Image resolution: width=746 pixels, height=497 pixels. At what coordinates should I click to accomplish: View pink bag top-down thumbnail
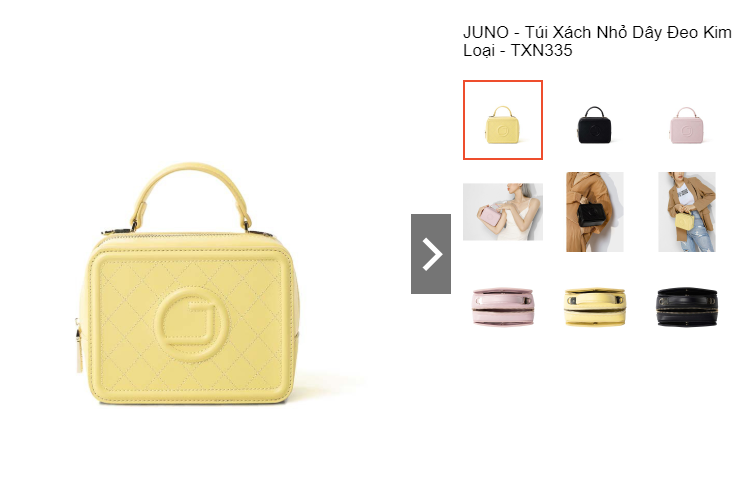tap(503, 307)
